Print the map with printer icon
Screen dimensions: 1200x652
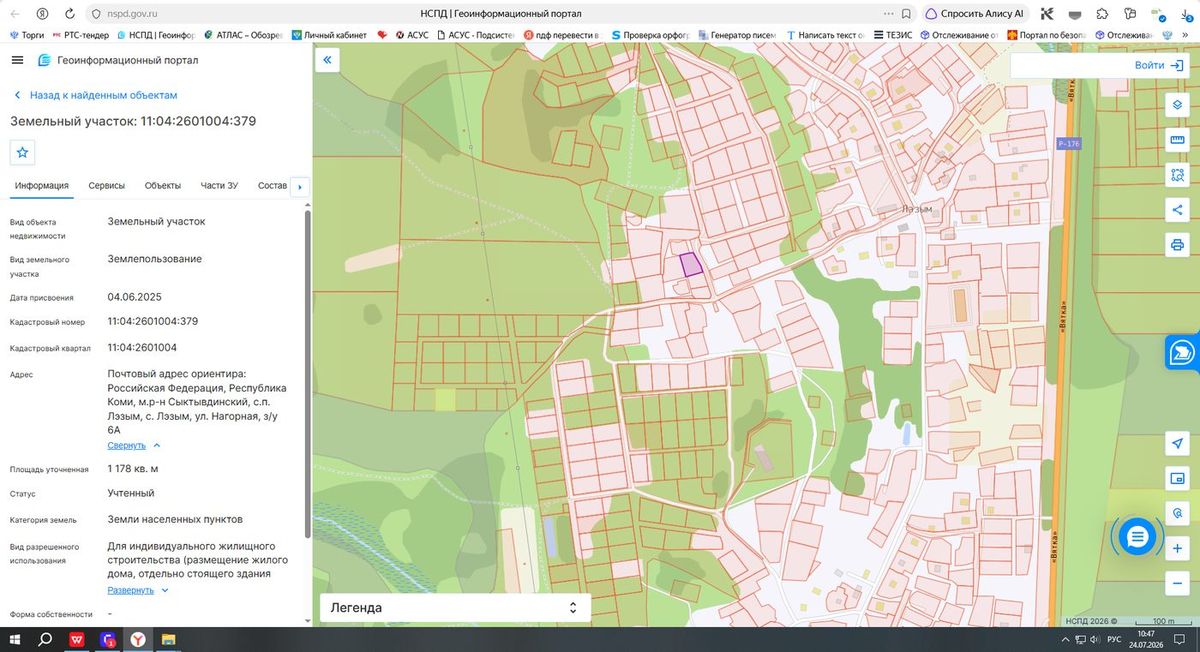click(1177, 245)
